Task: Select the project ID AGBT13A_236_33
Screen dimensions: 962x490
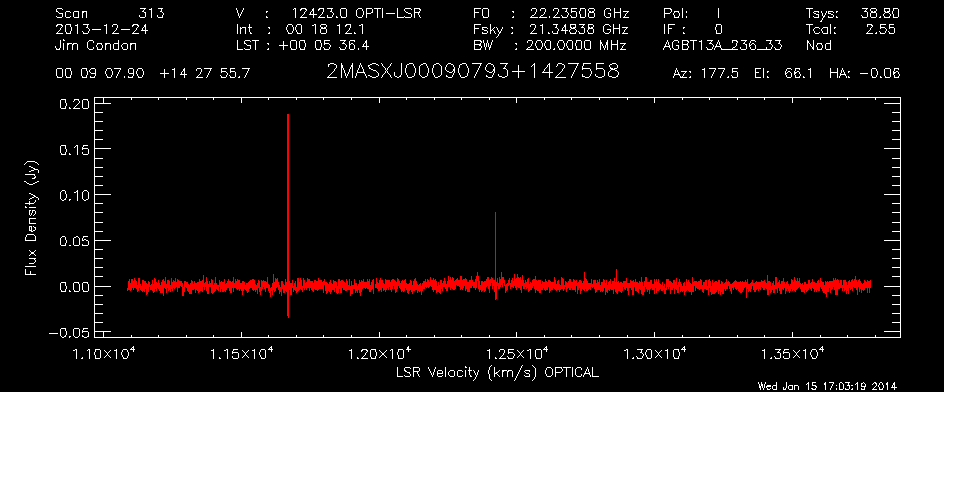Action: coord(723,45)
